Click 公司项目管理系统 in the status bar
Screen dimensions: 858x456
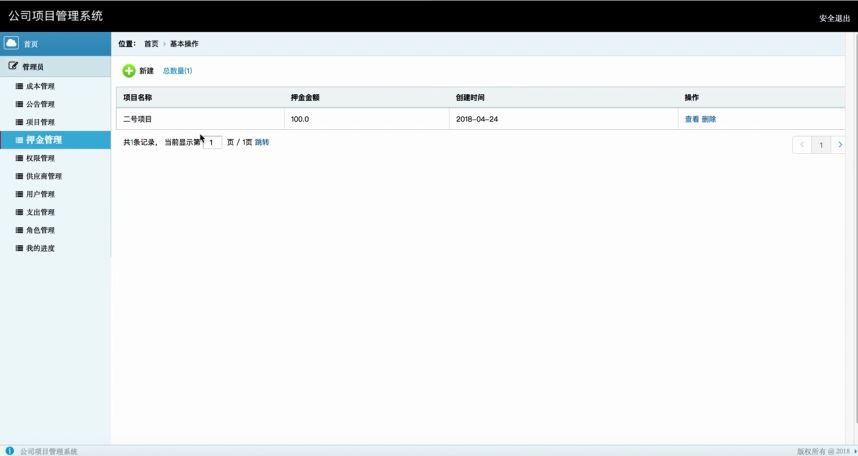[49, 452]
